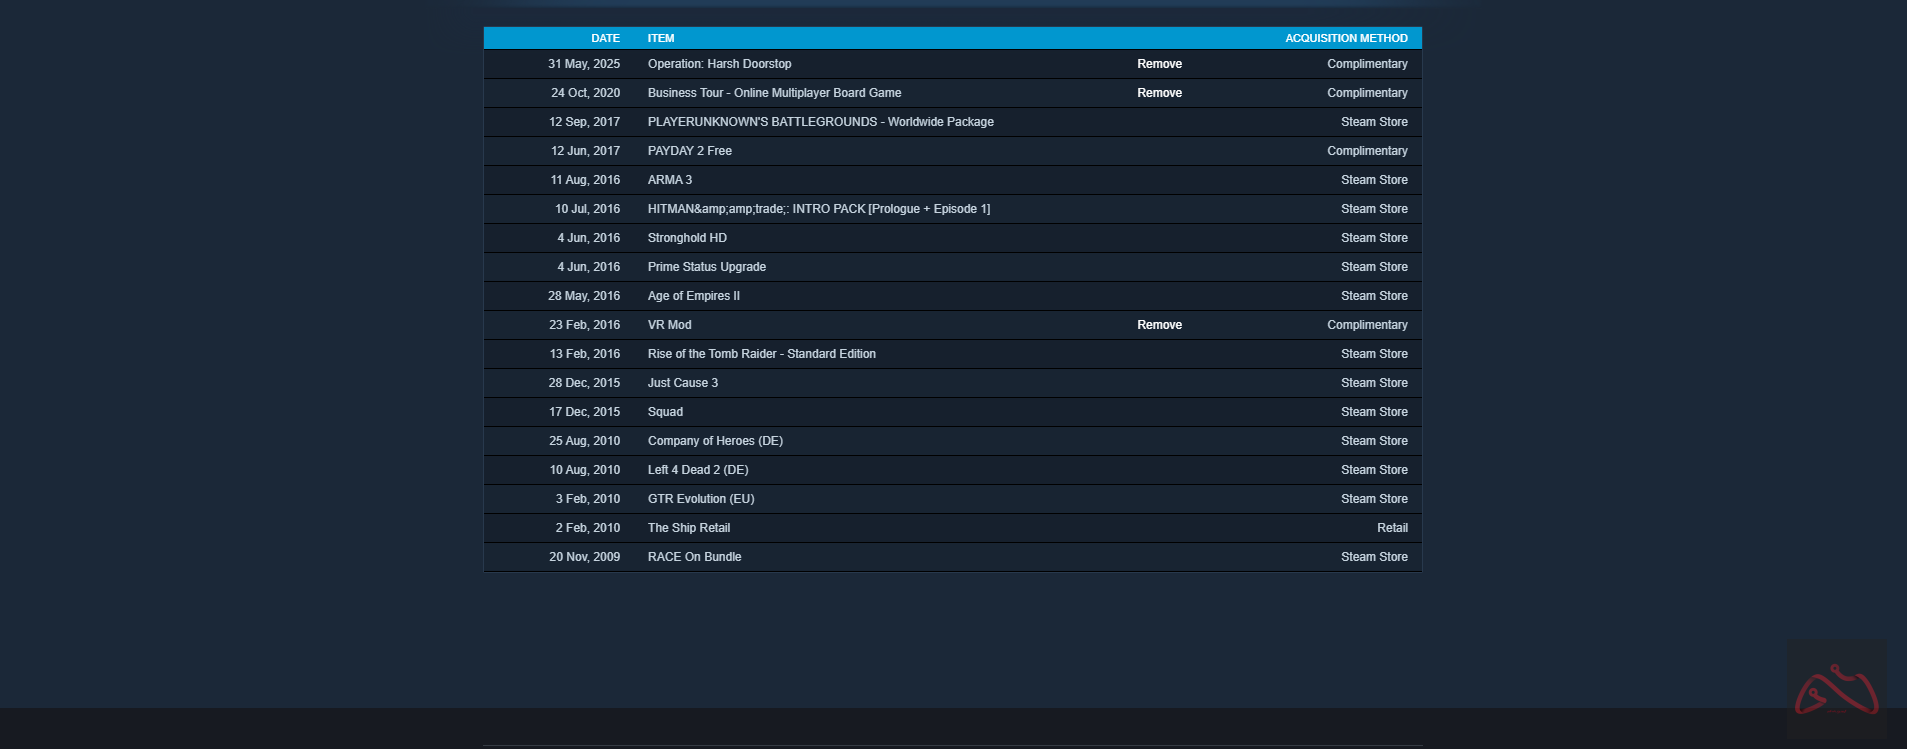Select the HITMAN INTRO PACK entry

(x=818, y=209)
